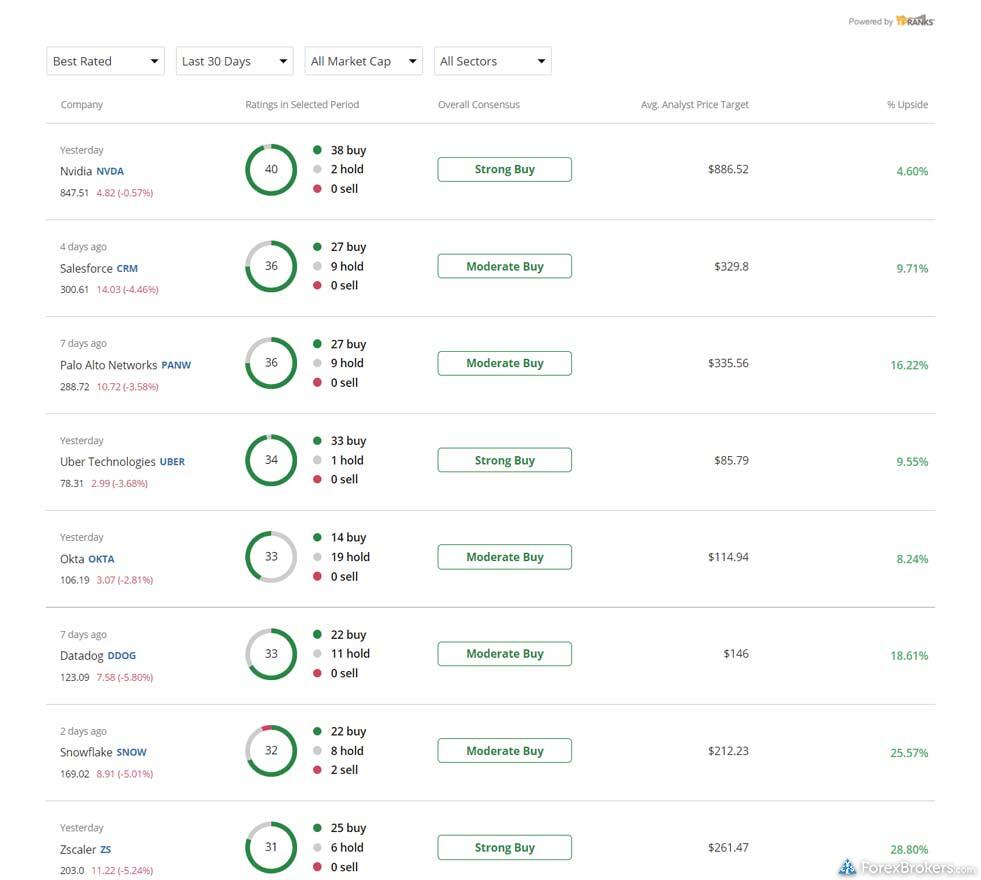Expand the All Sectors filter
This screenshot has height=880, width=981.
(492, 61)
